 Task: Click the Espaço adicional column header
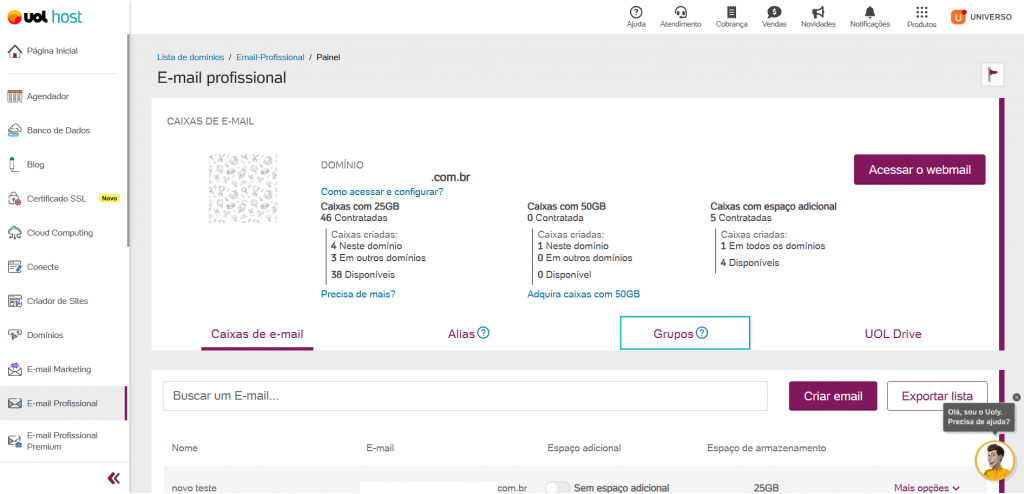[x=584, y=448]
